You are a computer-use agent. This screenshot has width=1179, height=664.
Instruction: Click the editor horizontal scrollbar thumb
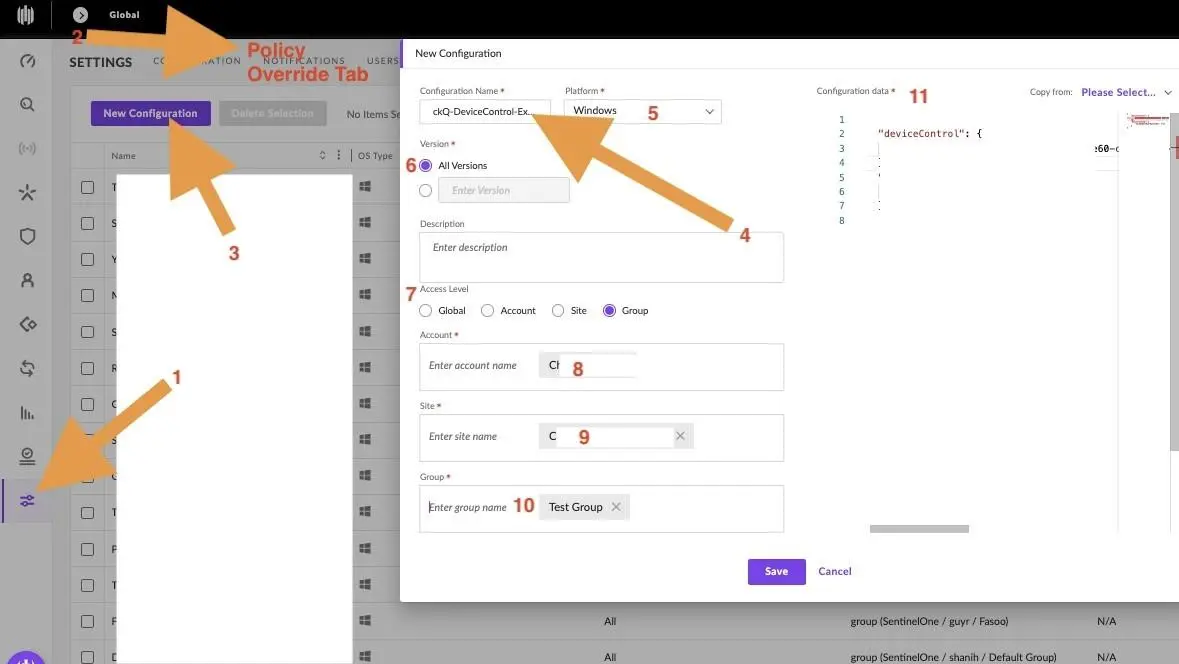pyautogui.click(x=919, y=529)
